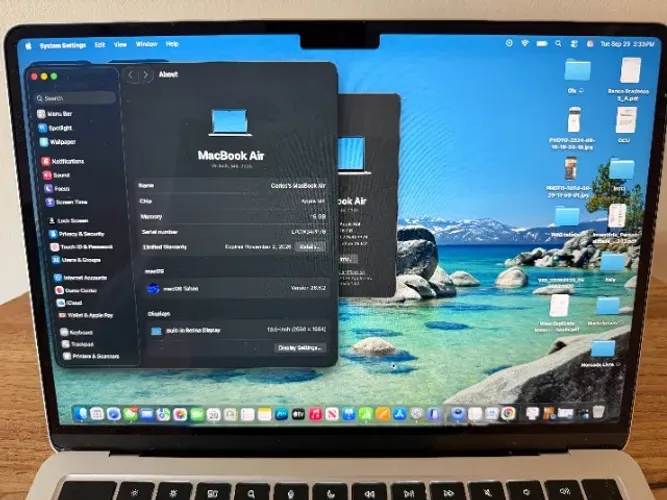
Task: Open the Edit menu
Action: click(100, 44)
